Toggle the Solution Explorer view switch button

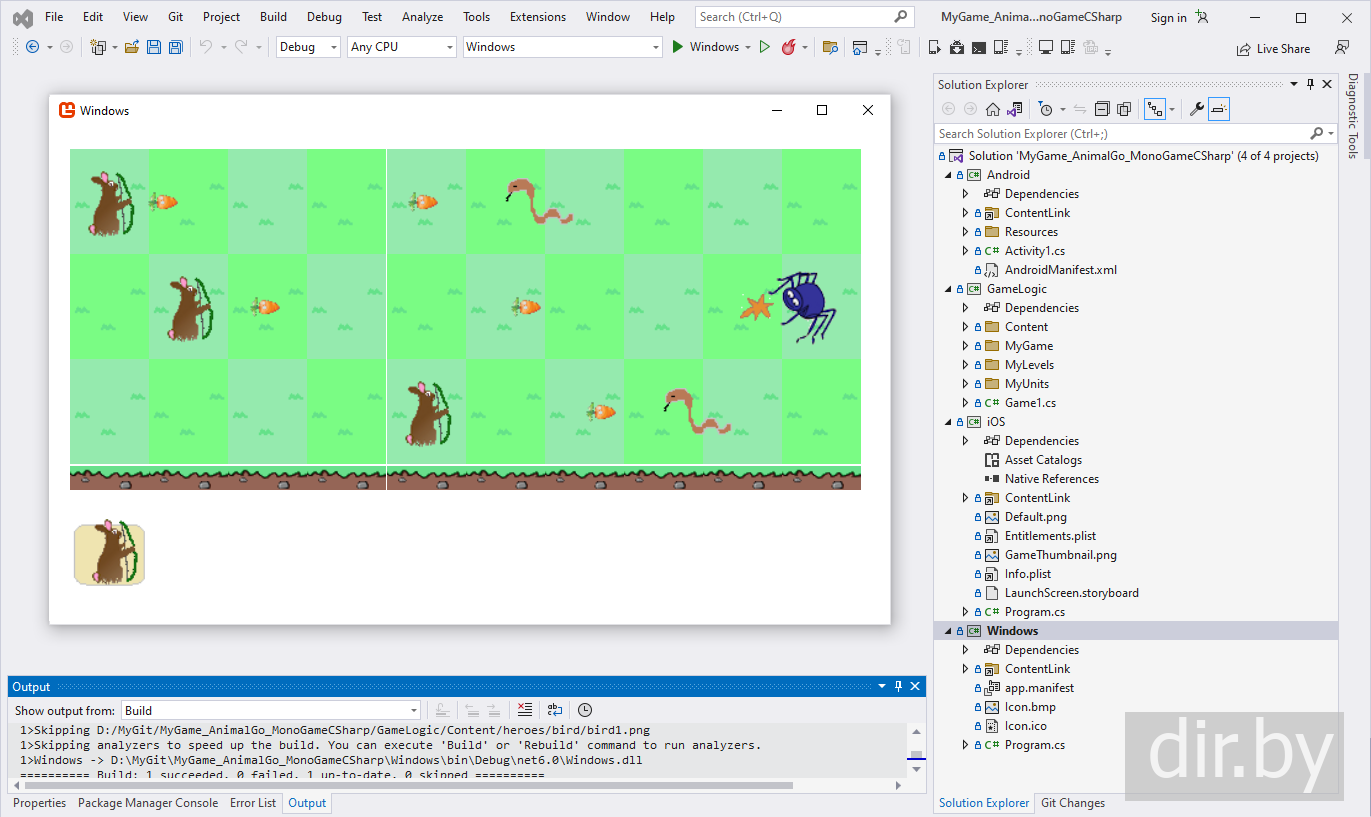point(1015,109)
